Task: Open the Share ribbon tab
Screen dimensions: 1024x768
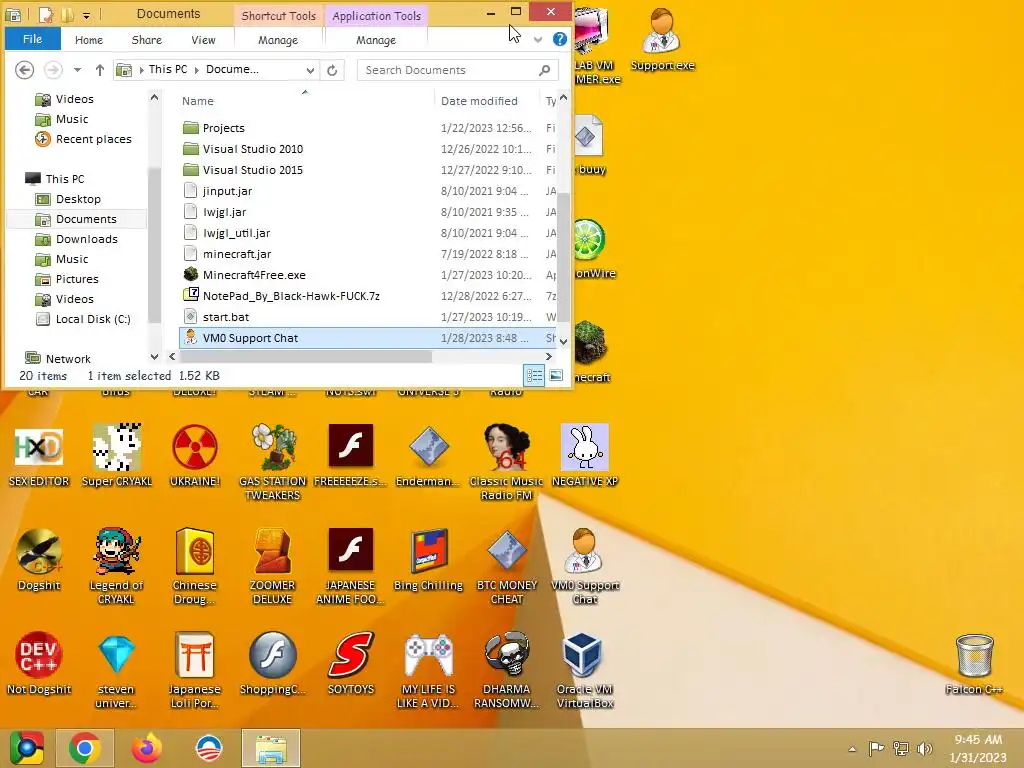Action: pyautogui.click(x=146, y=40)
